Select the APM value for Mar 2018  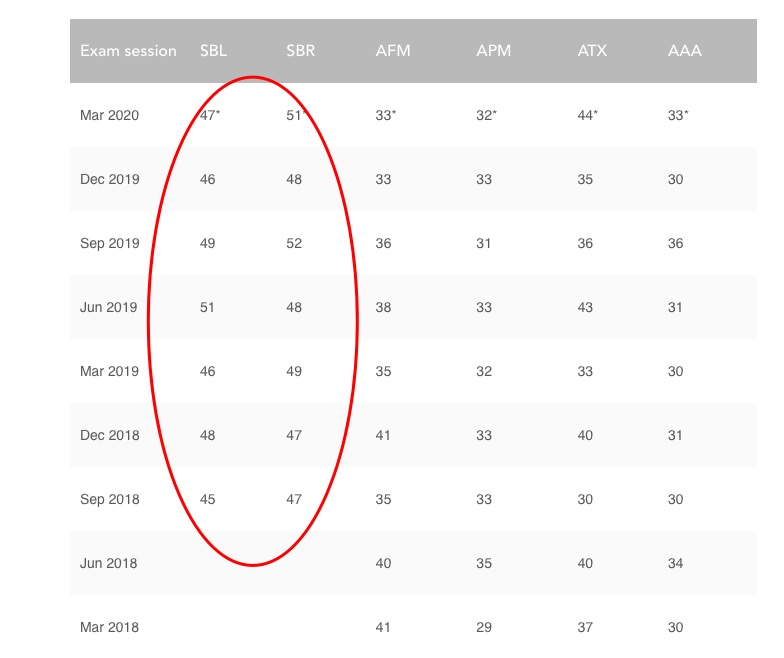coord(484,628)
